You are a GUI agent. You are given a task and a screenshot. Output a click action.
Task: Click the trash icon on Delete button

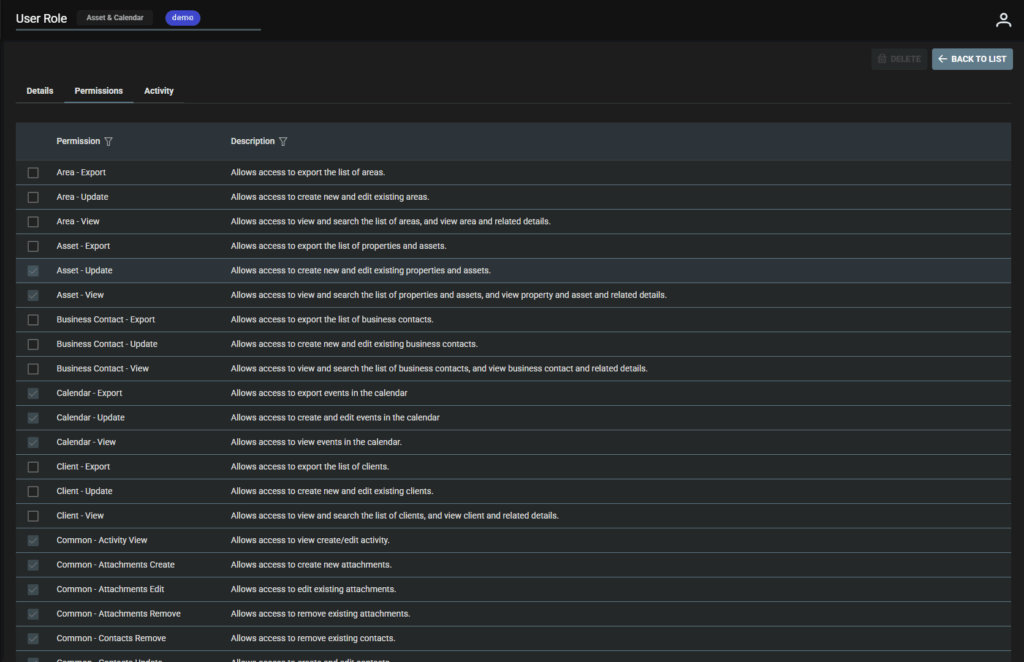(882, 59)
